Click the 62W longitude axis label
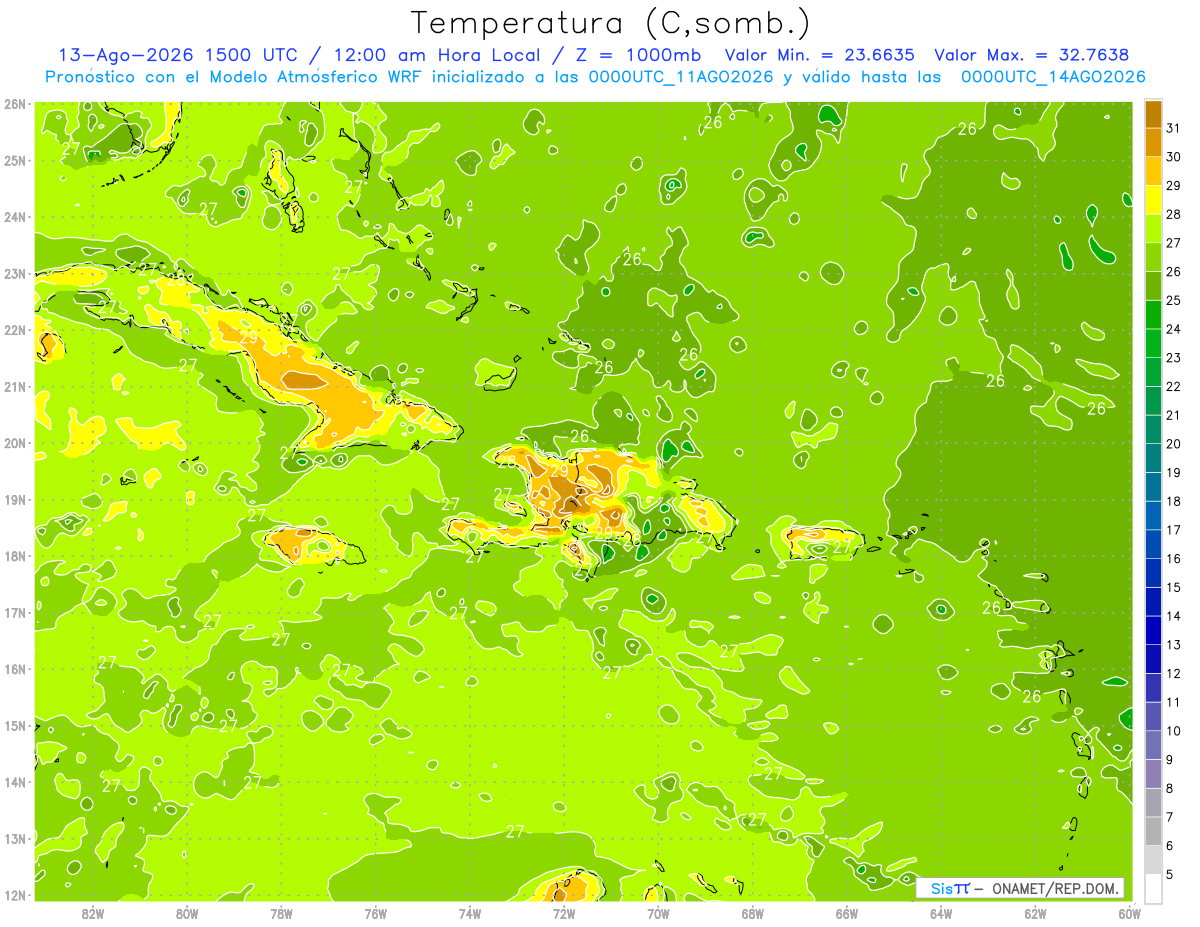Viewport: 1200px width, 927px height. 1035,912
